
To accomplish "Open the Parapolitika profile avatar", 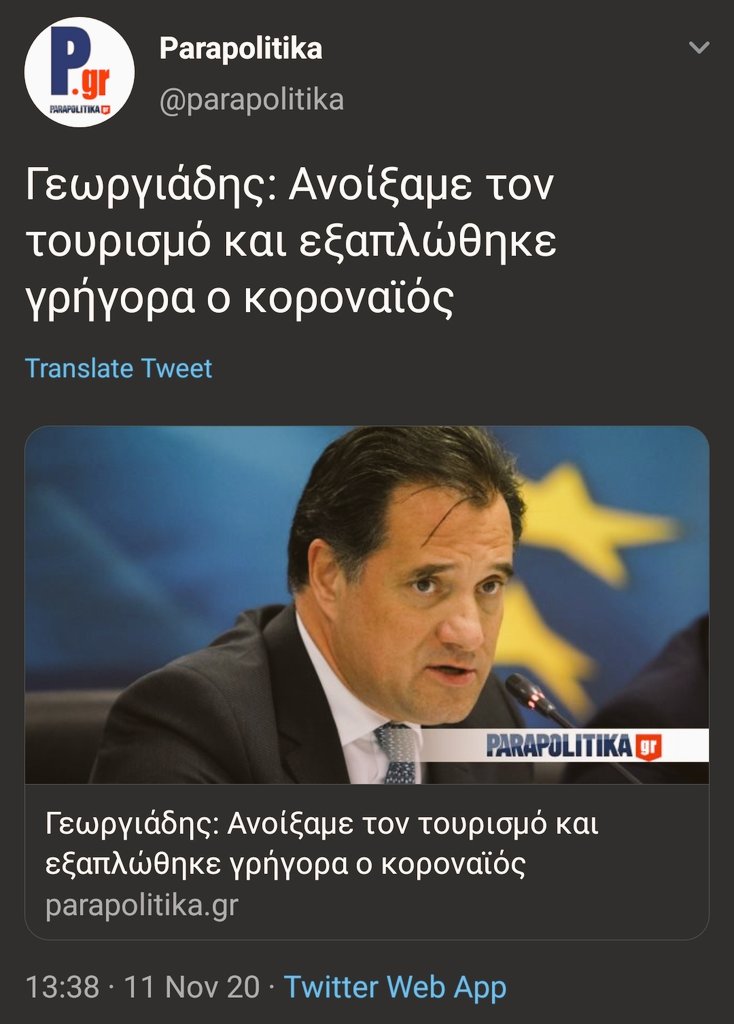I will (x=80, y=72).
